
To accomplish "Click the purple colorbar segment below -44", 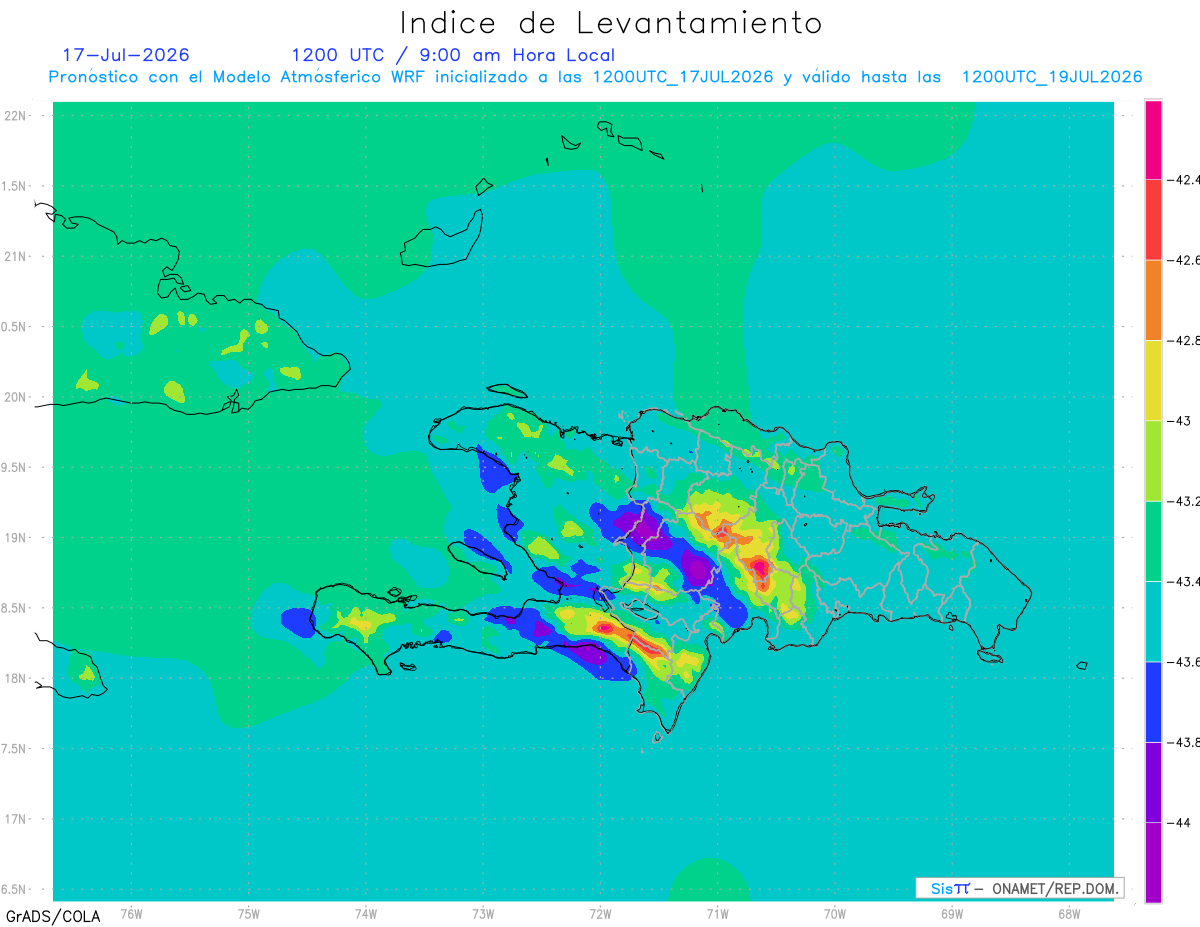I will [1153, 862].
